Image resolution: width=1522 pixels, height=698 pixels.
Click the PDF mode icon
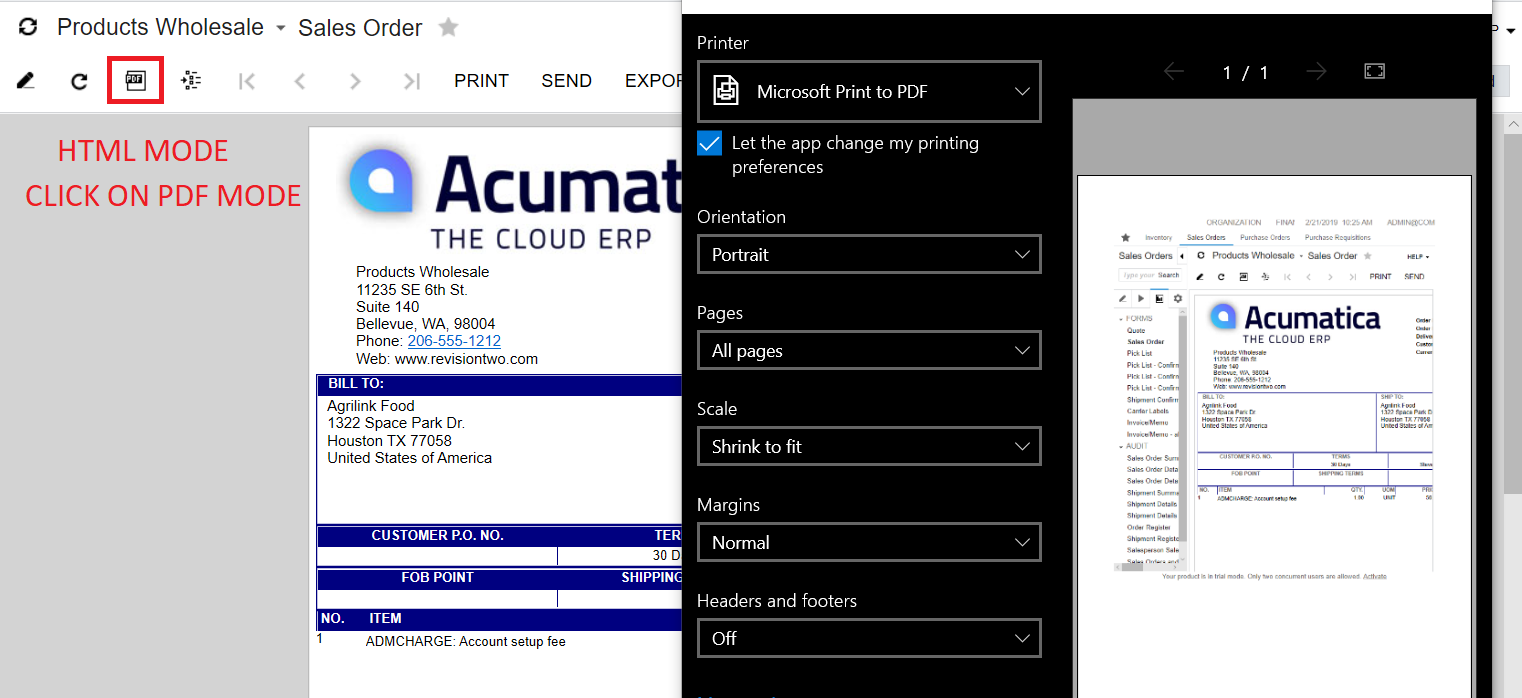click(135, 81)
